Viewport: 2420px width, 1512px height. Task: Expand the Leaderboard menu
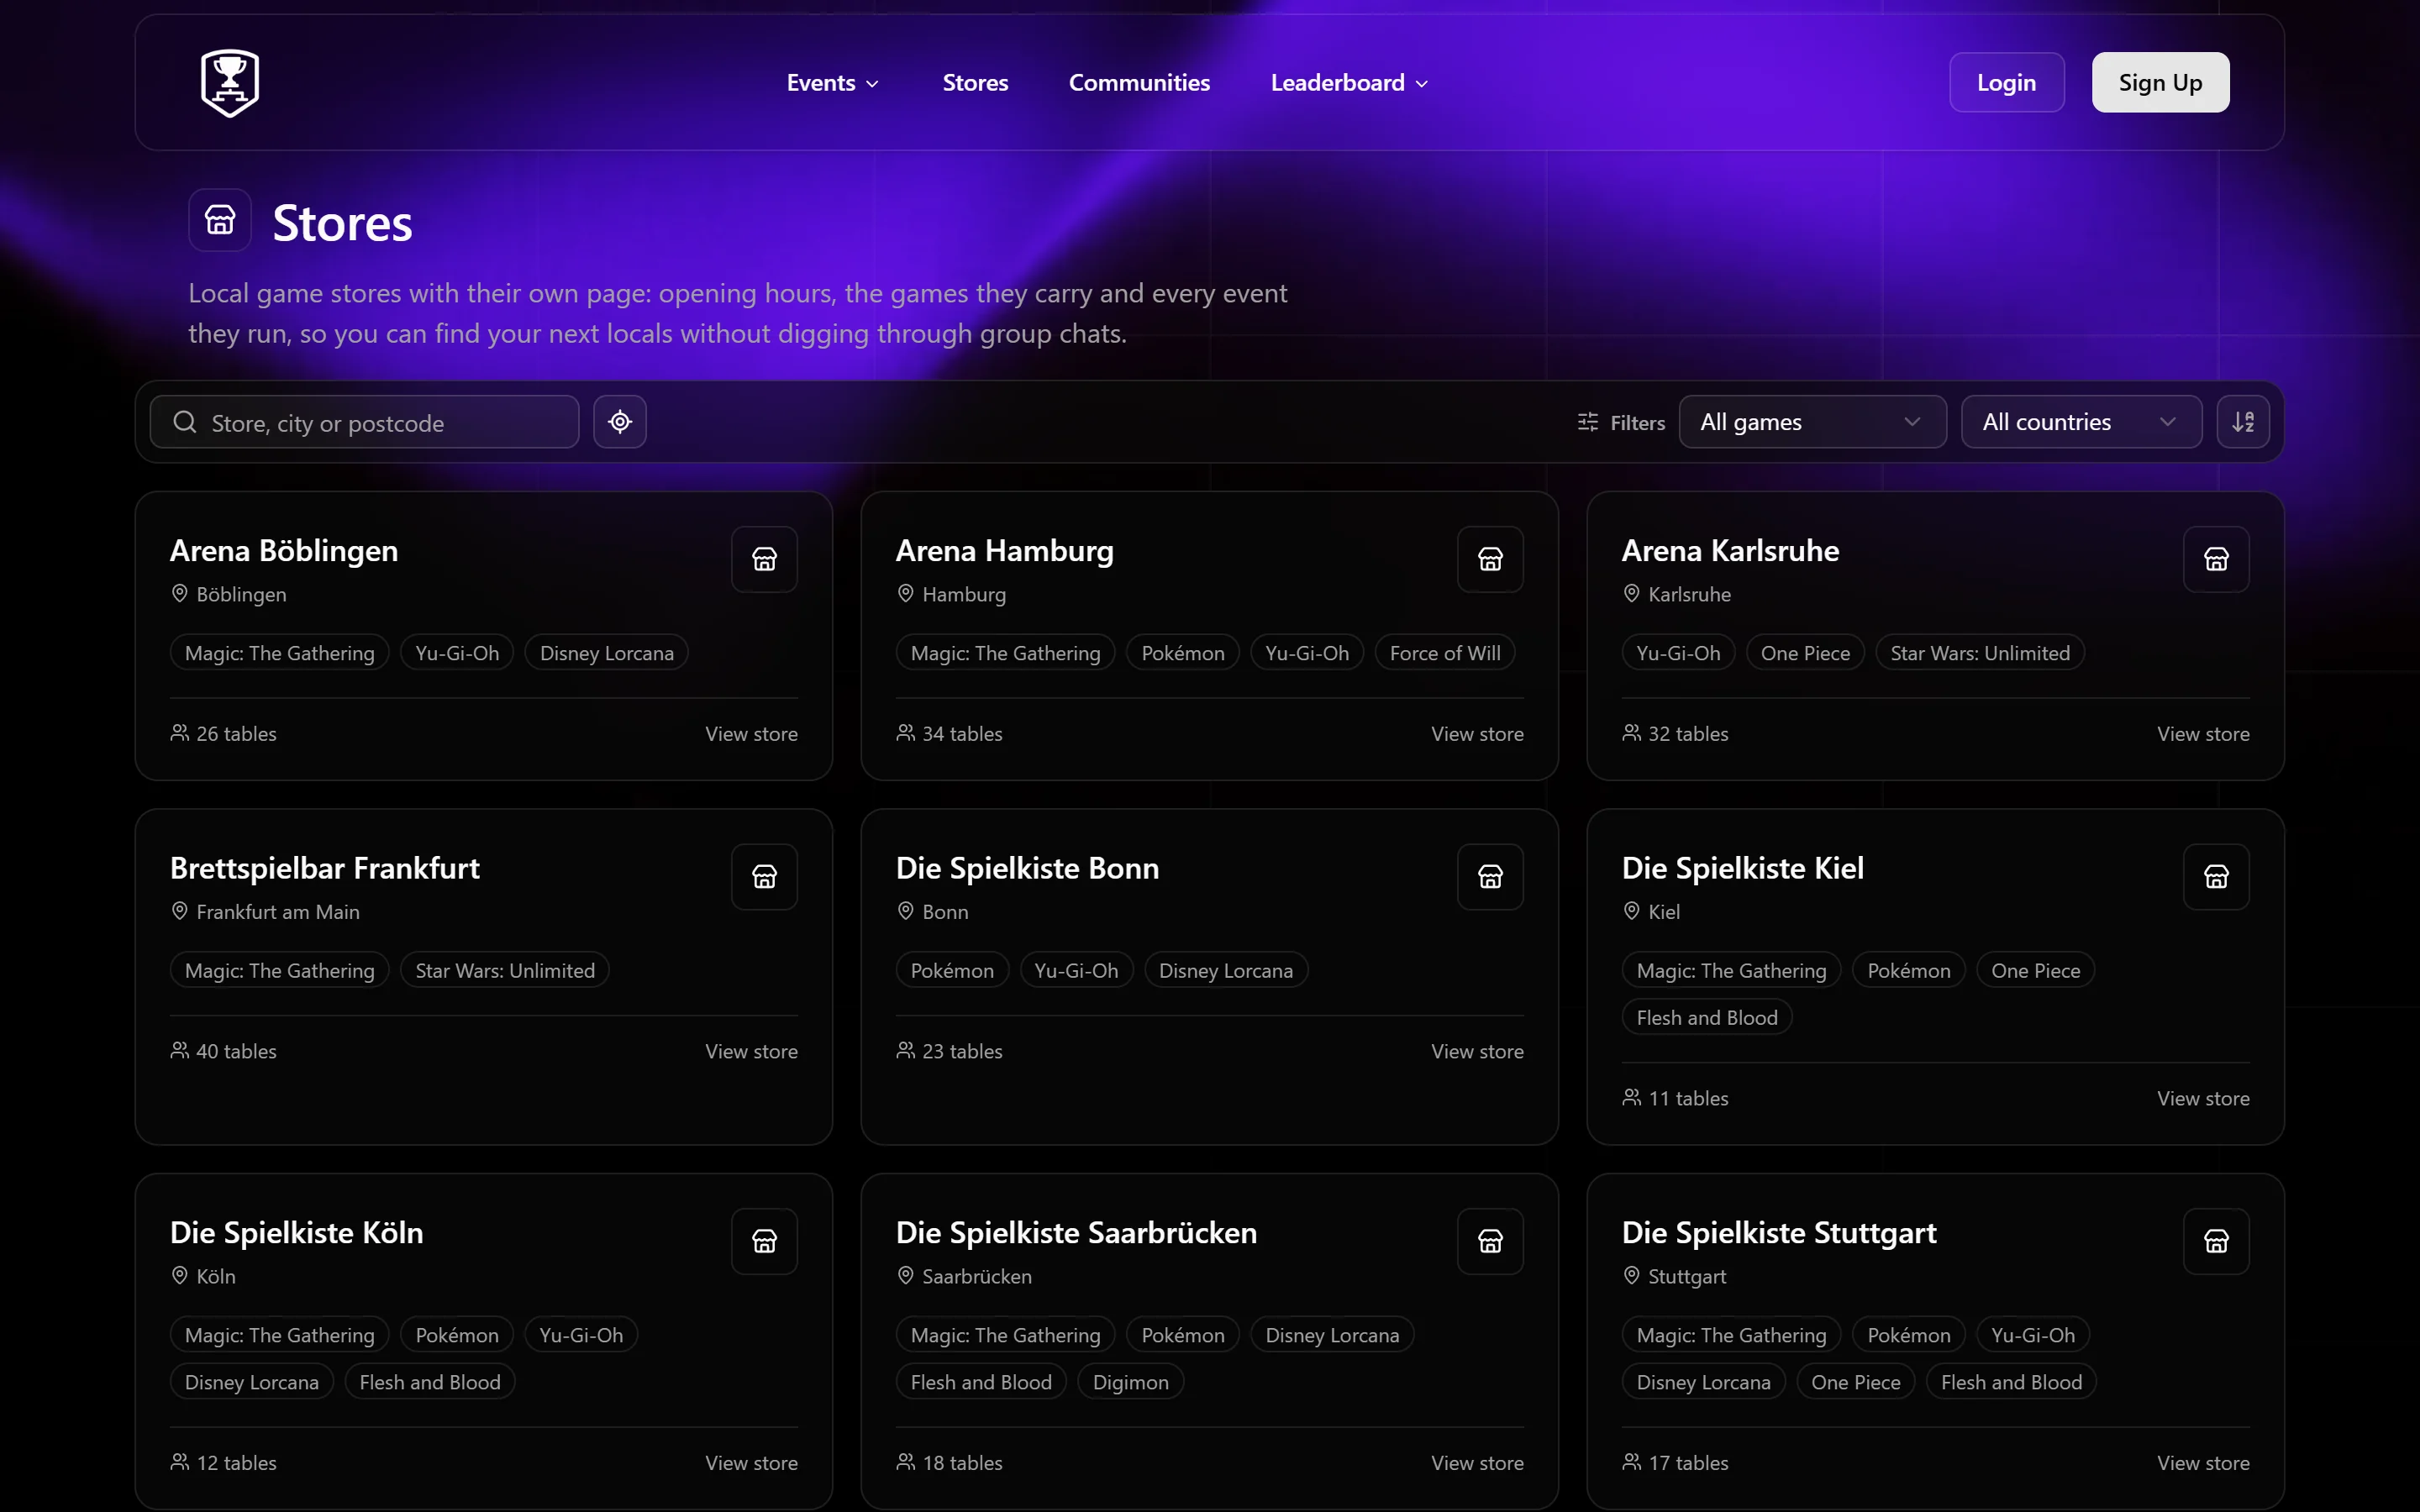(1349, 83)
